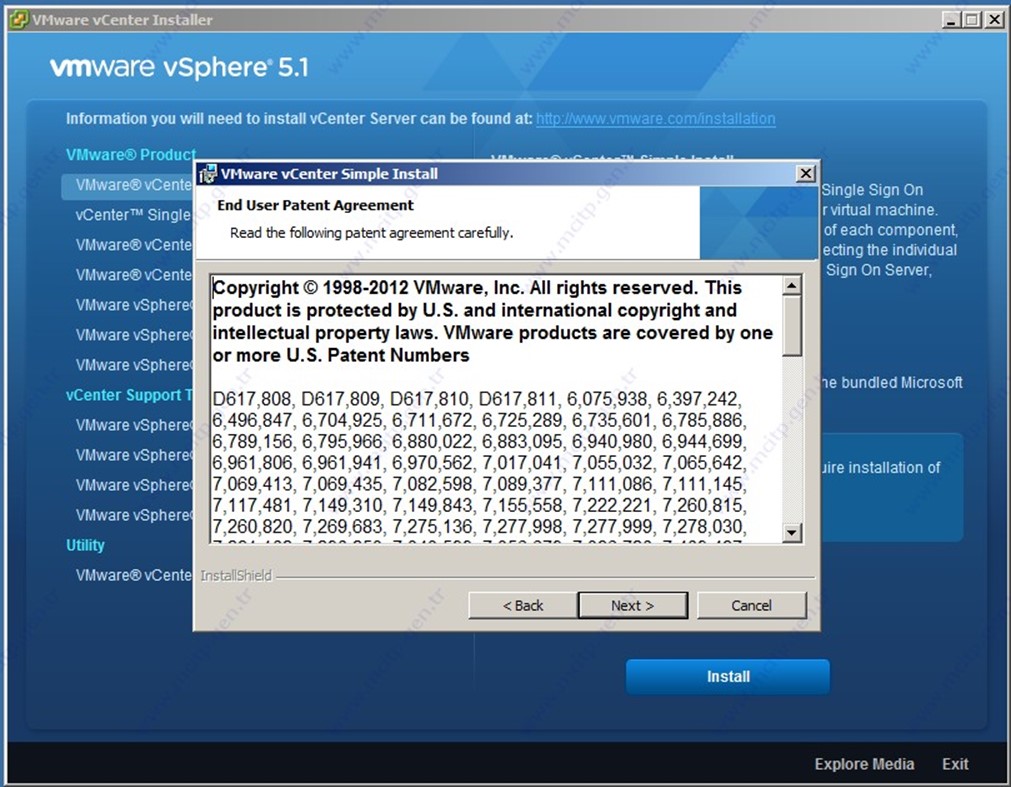Open the vmware.com installation link
Viewport: 1011px width, 787px height.
pos(656,119)
